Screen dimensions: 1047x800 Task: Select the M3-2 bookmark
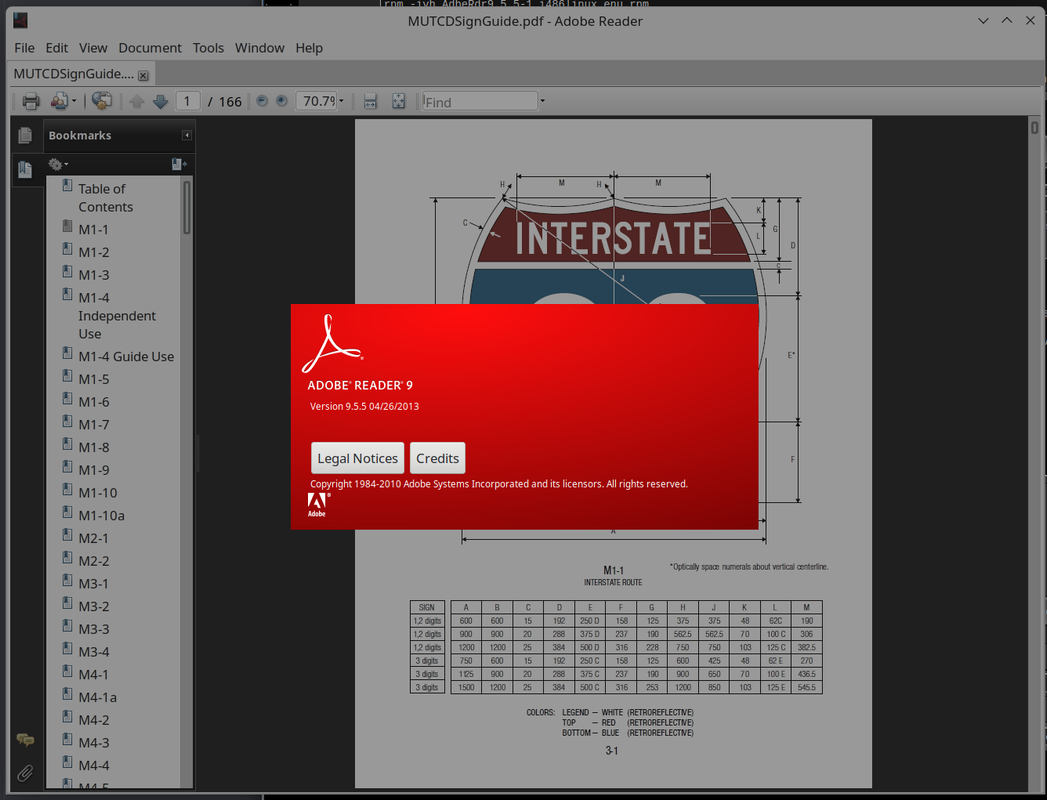tap(93, 606)
